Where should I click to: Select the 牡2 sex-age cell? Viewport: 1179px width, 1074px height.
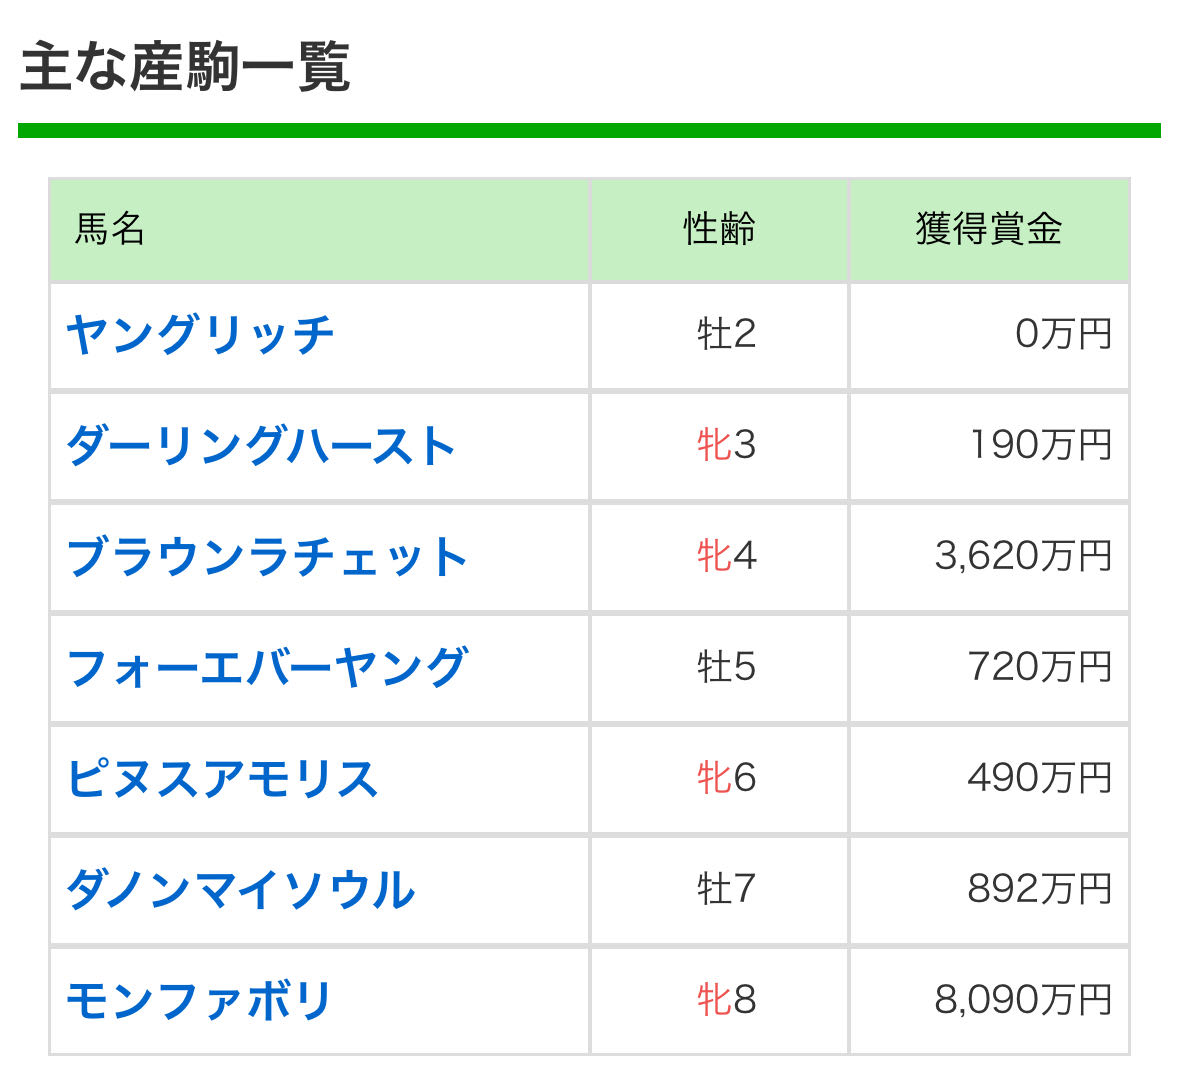pos(726,335)
